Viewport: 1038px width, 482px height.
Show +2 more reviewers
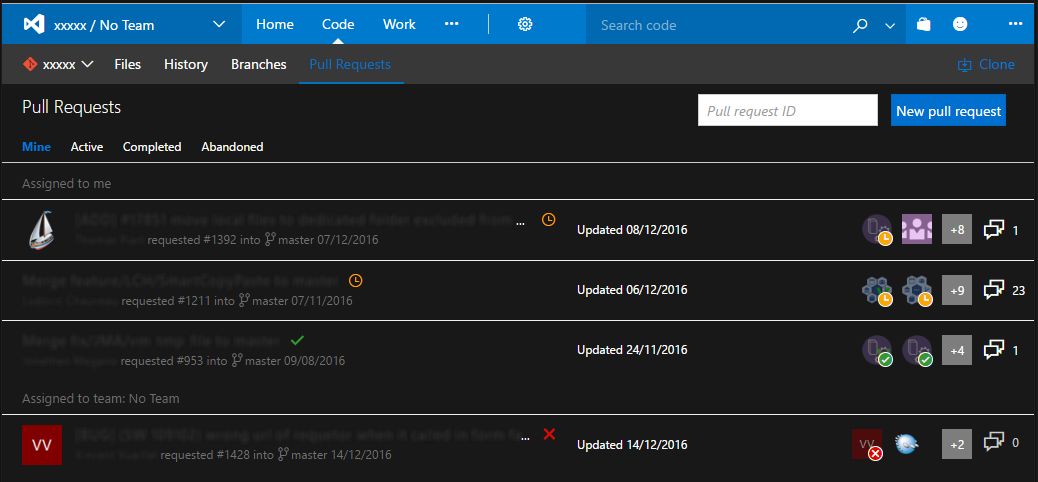click(957, 444)
